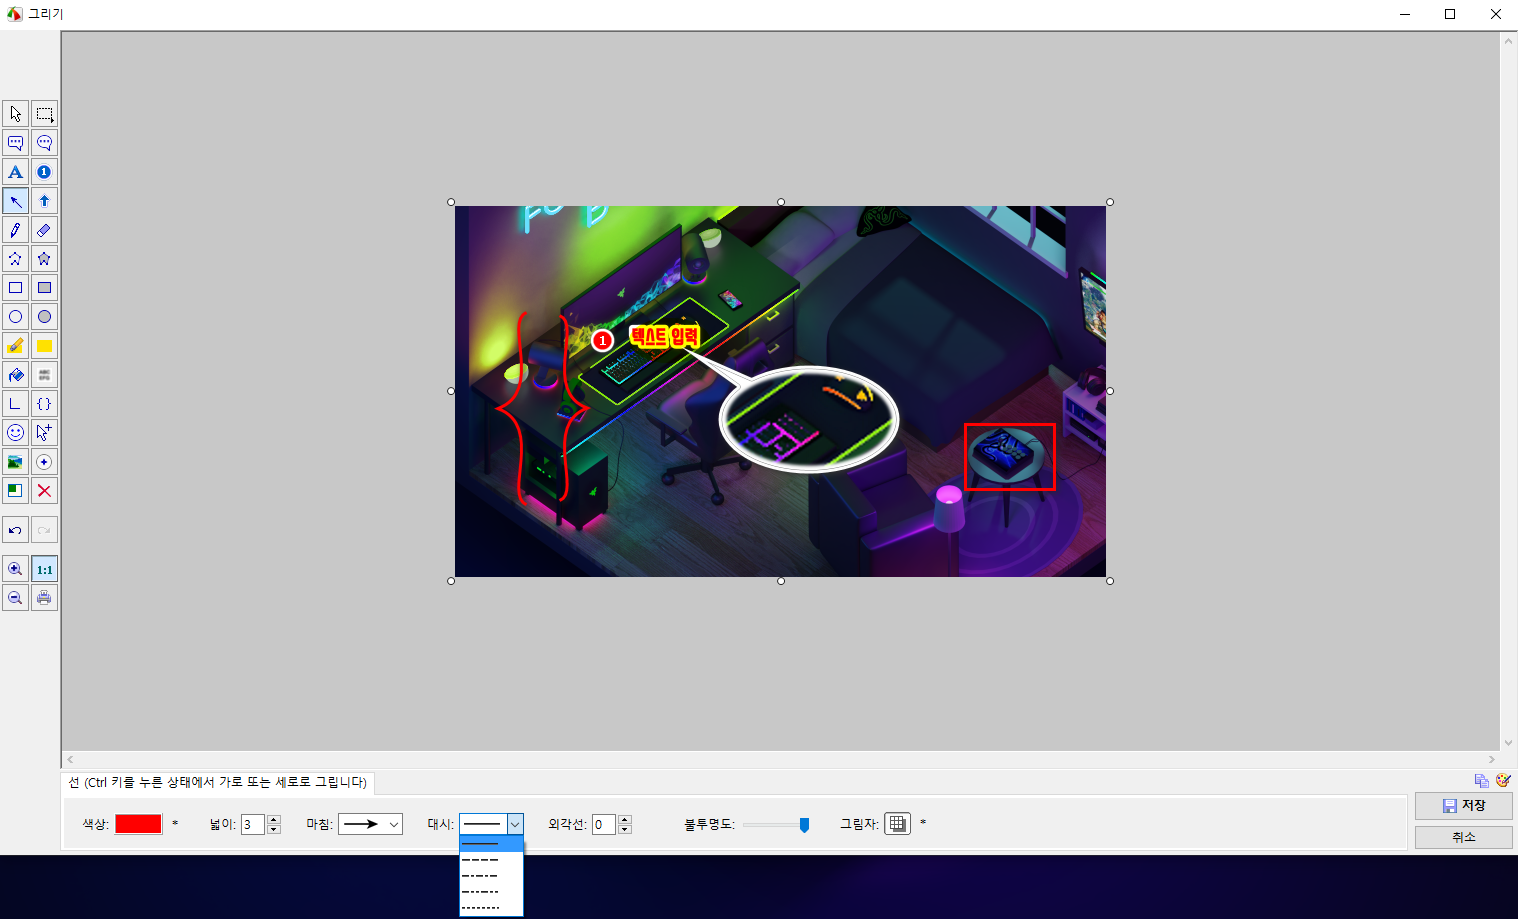Select the filled ellipse tool

tap(44, 317)
